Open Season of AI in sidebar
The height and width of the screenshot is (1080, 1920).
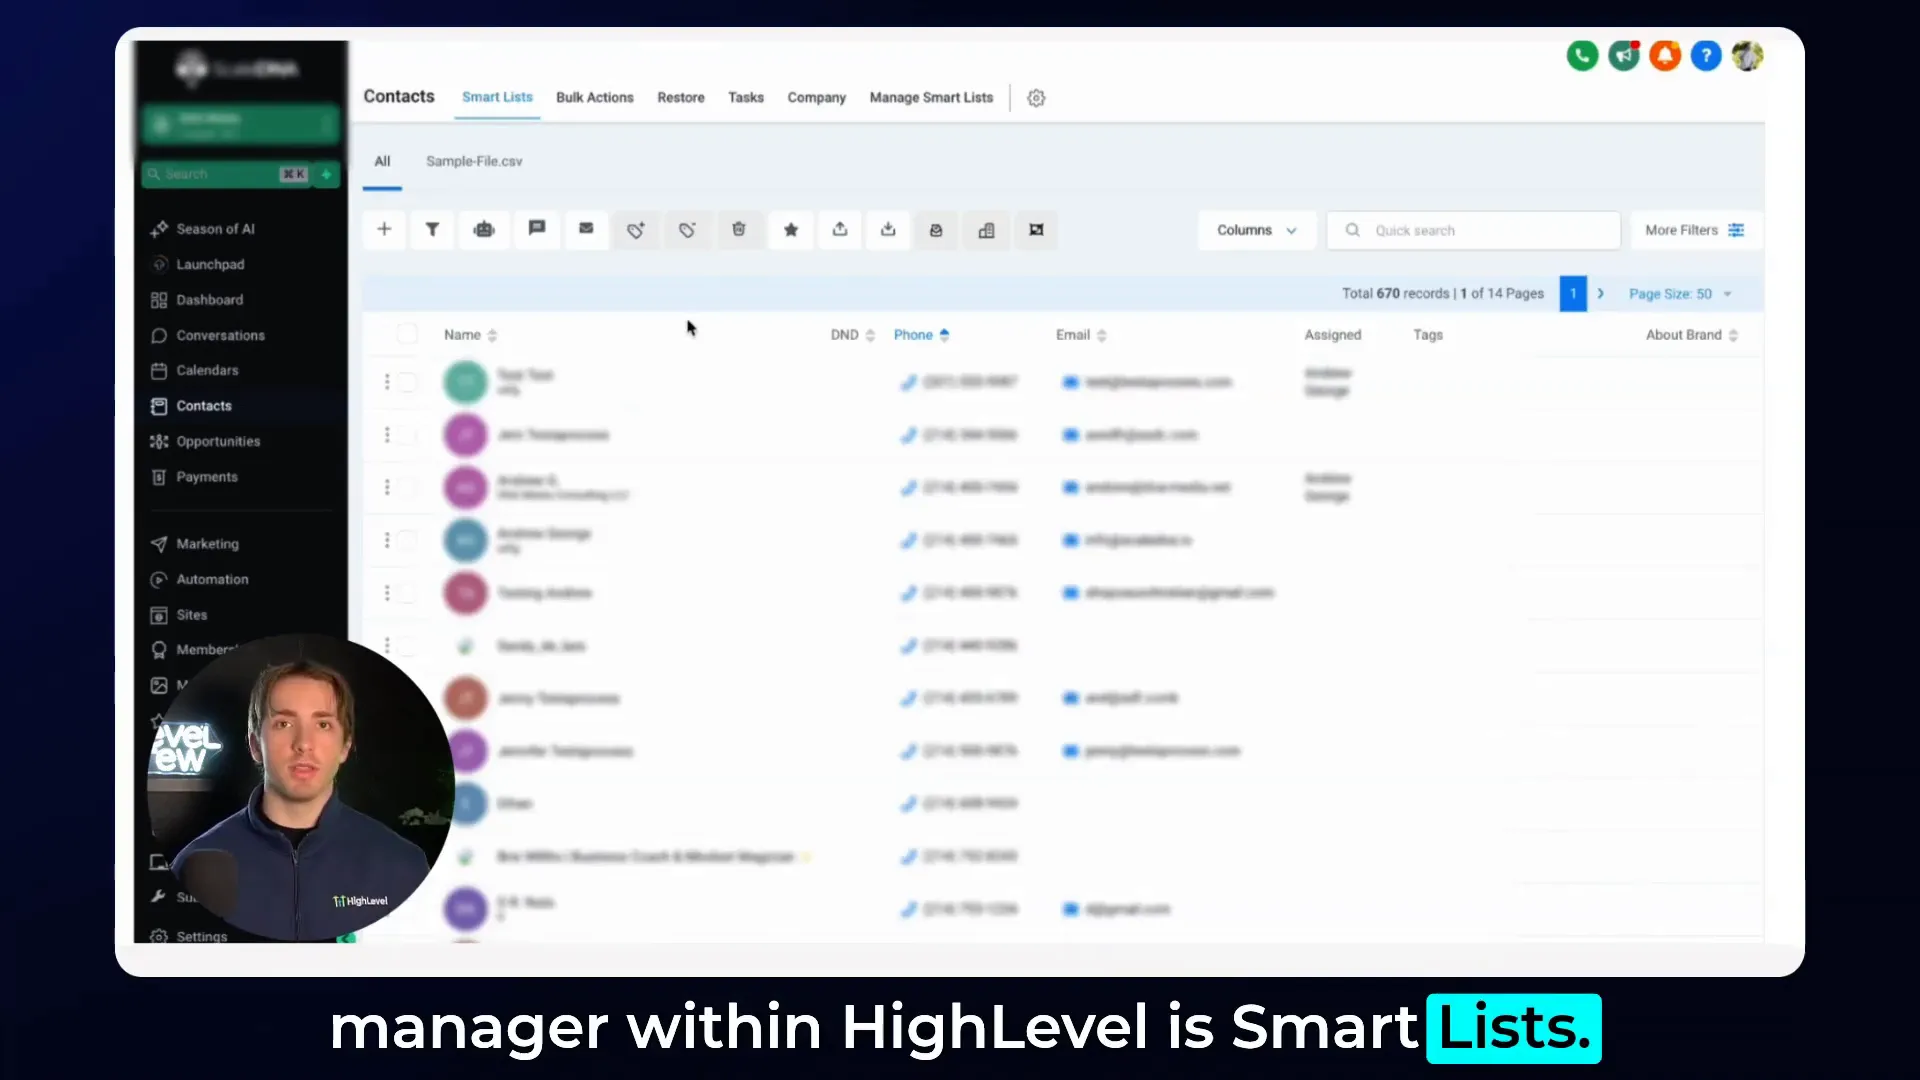[215, 229]
